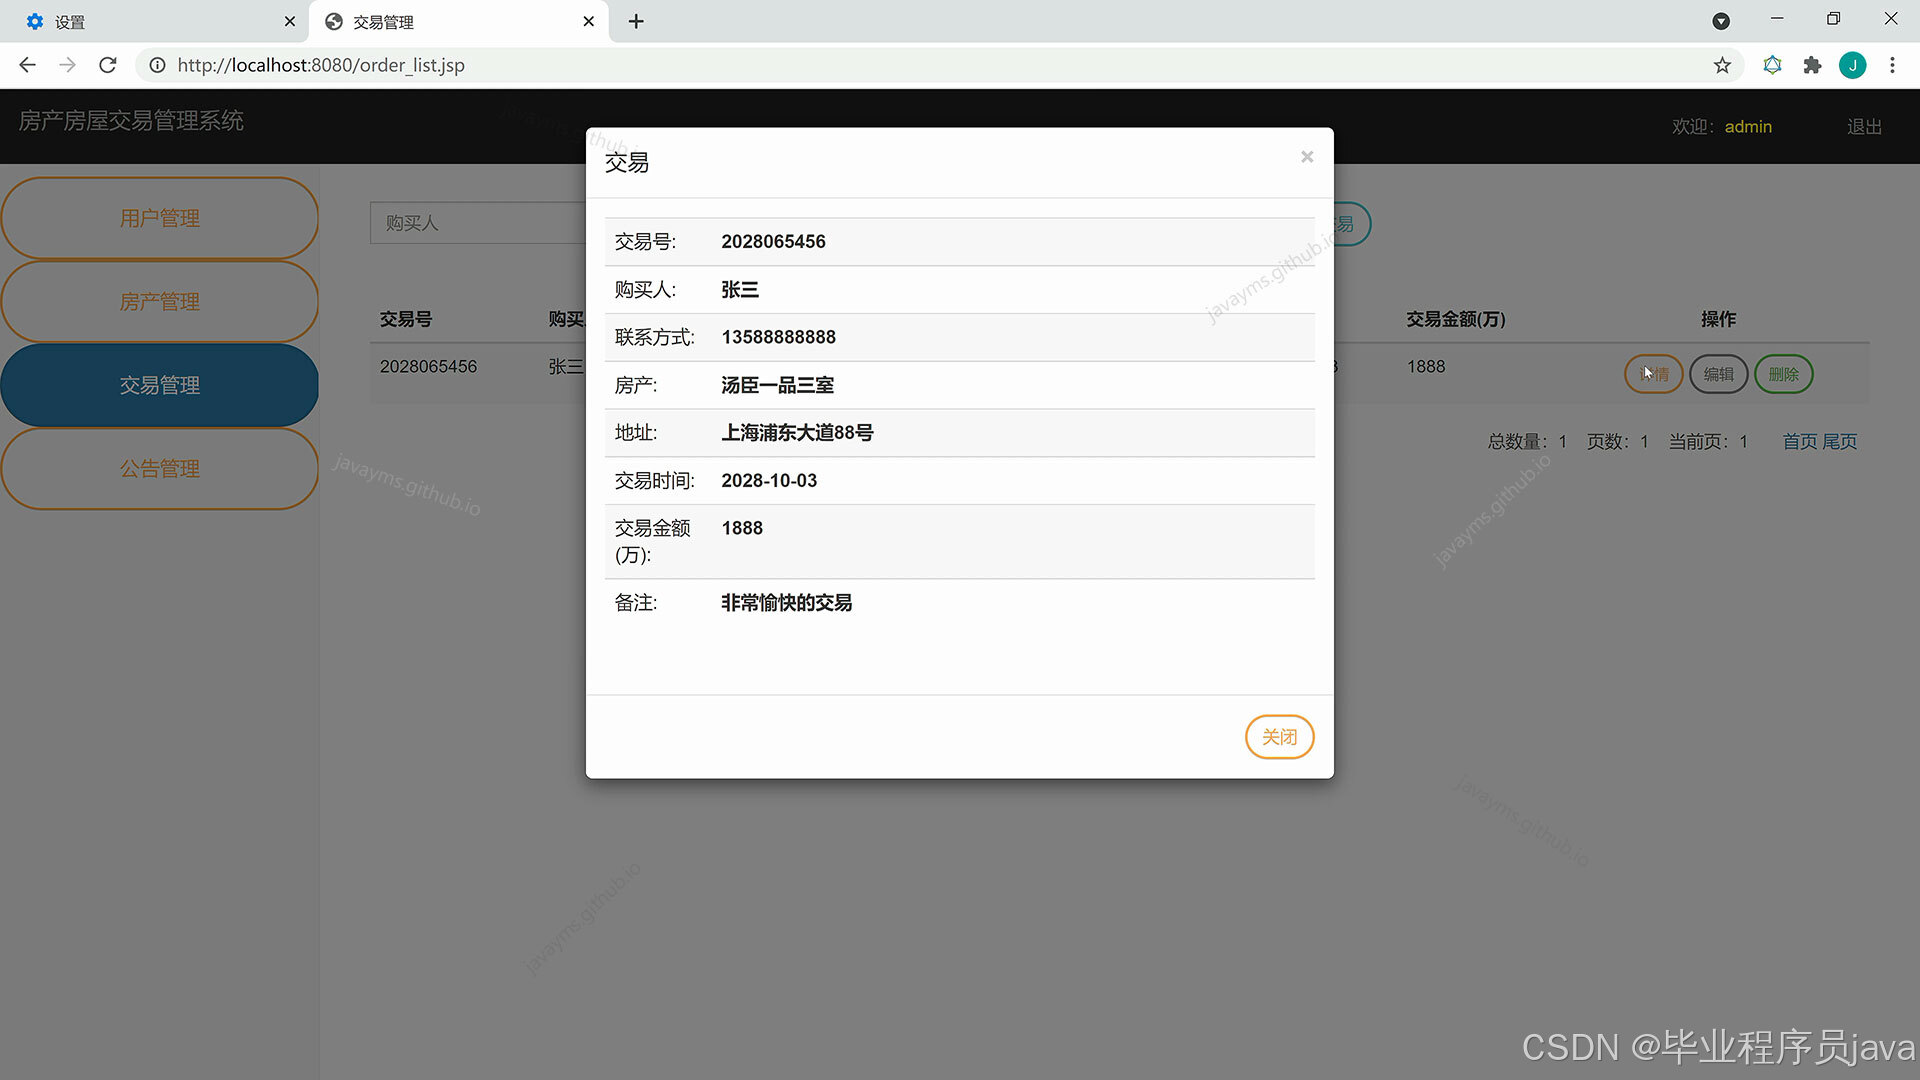The image size is (1920, 1080).
Task: Open the browser extensions puzzle icon
Action: click(1813, 65)
